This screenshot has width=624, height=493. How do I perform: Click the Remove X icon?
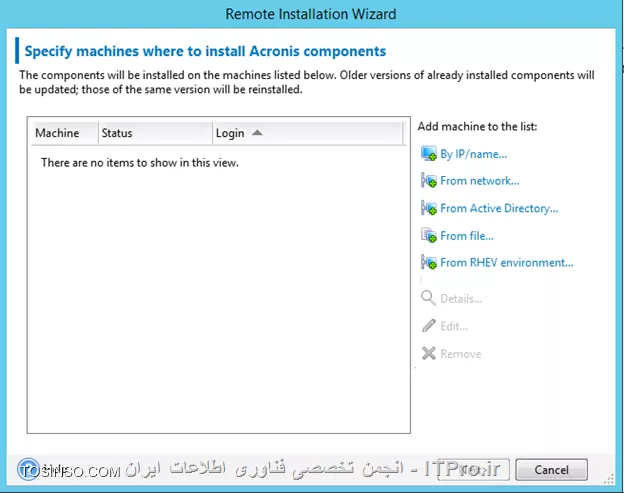pos(429,353)
